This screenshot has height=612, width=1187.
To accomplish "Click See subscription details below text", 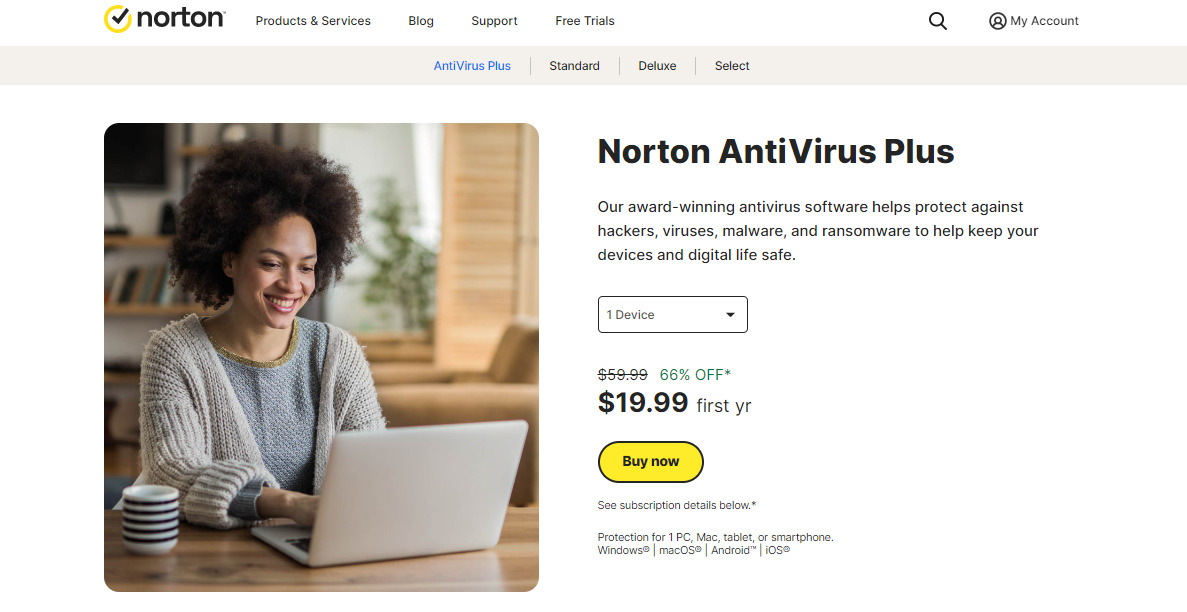I will coord(677,505).
